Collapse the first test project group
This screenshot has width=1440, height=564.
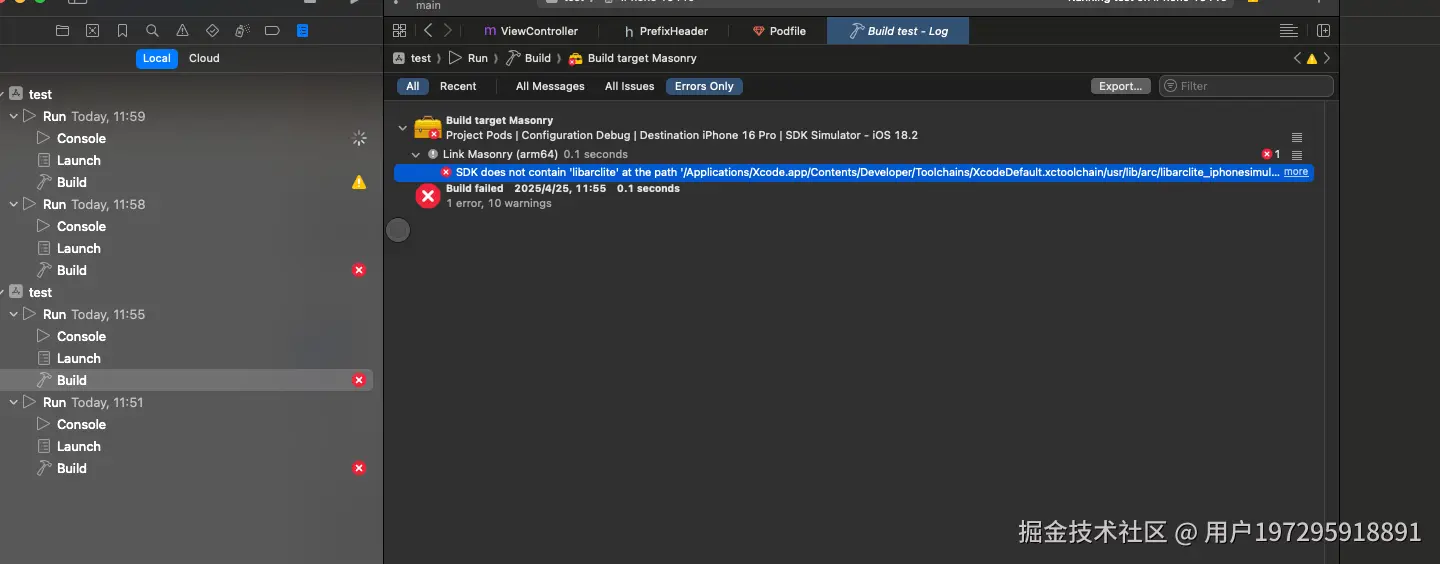[2, 94]
